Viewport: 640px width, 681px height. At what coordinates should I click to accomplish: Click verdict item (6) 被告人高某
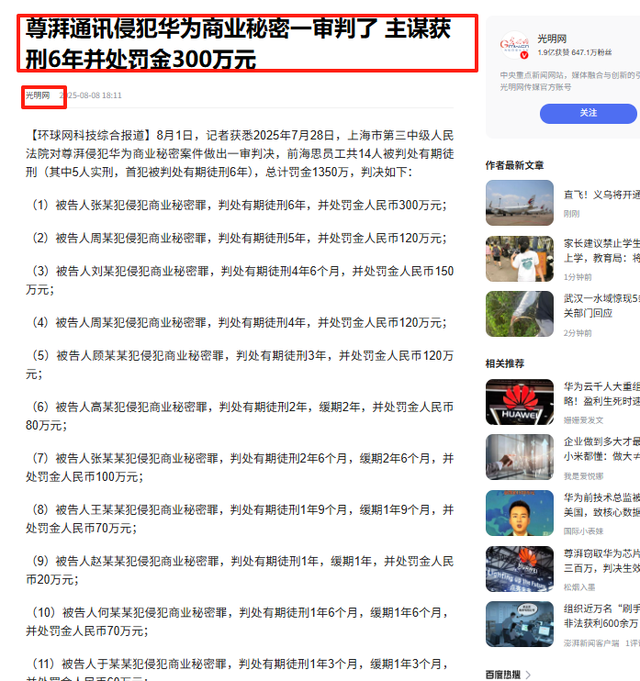point(240,416)
